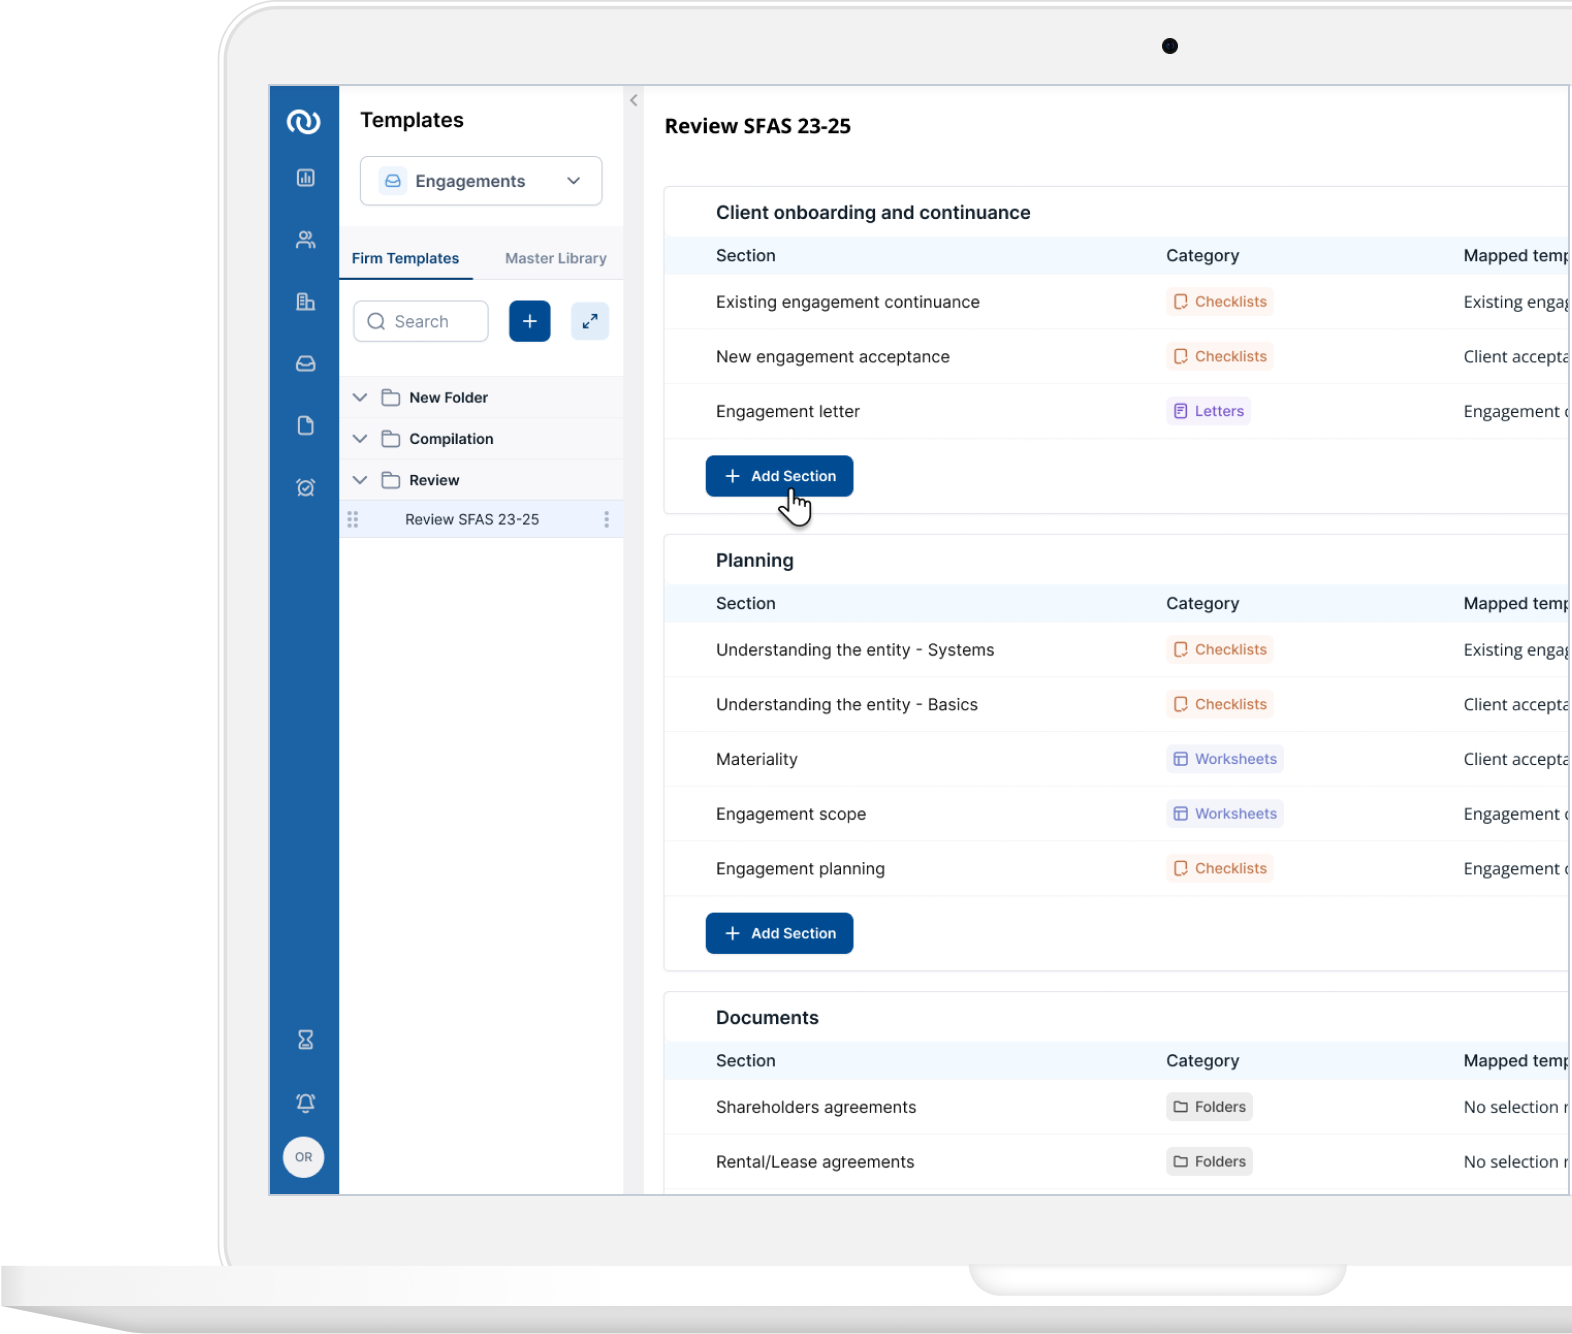Image resolution: width=1572 pixels, height=1334 pixels.
Task: Click the buildings icon in sidebar
Action: coord(305,302)
